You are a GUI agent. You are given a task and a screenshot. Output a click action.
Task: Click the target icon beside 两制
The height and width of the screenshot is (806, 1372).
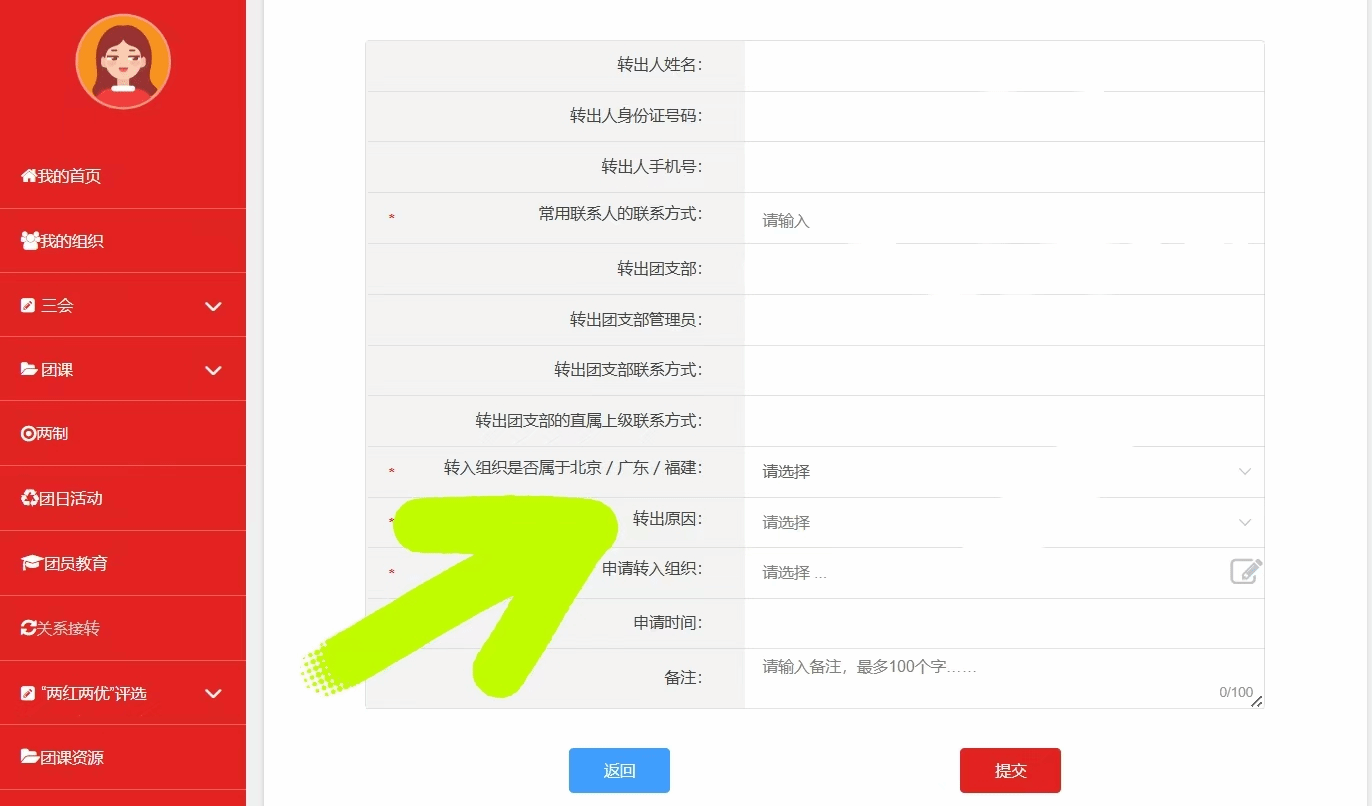[28, 434]
